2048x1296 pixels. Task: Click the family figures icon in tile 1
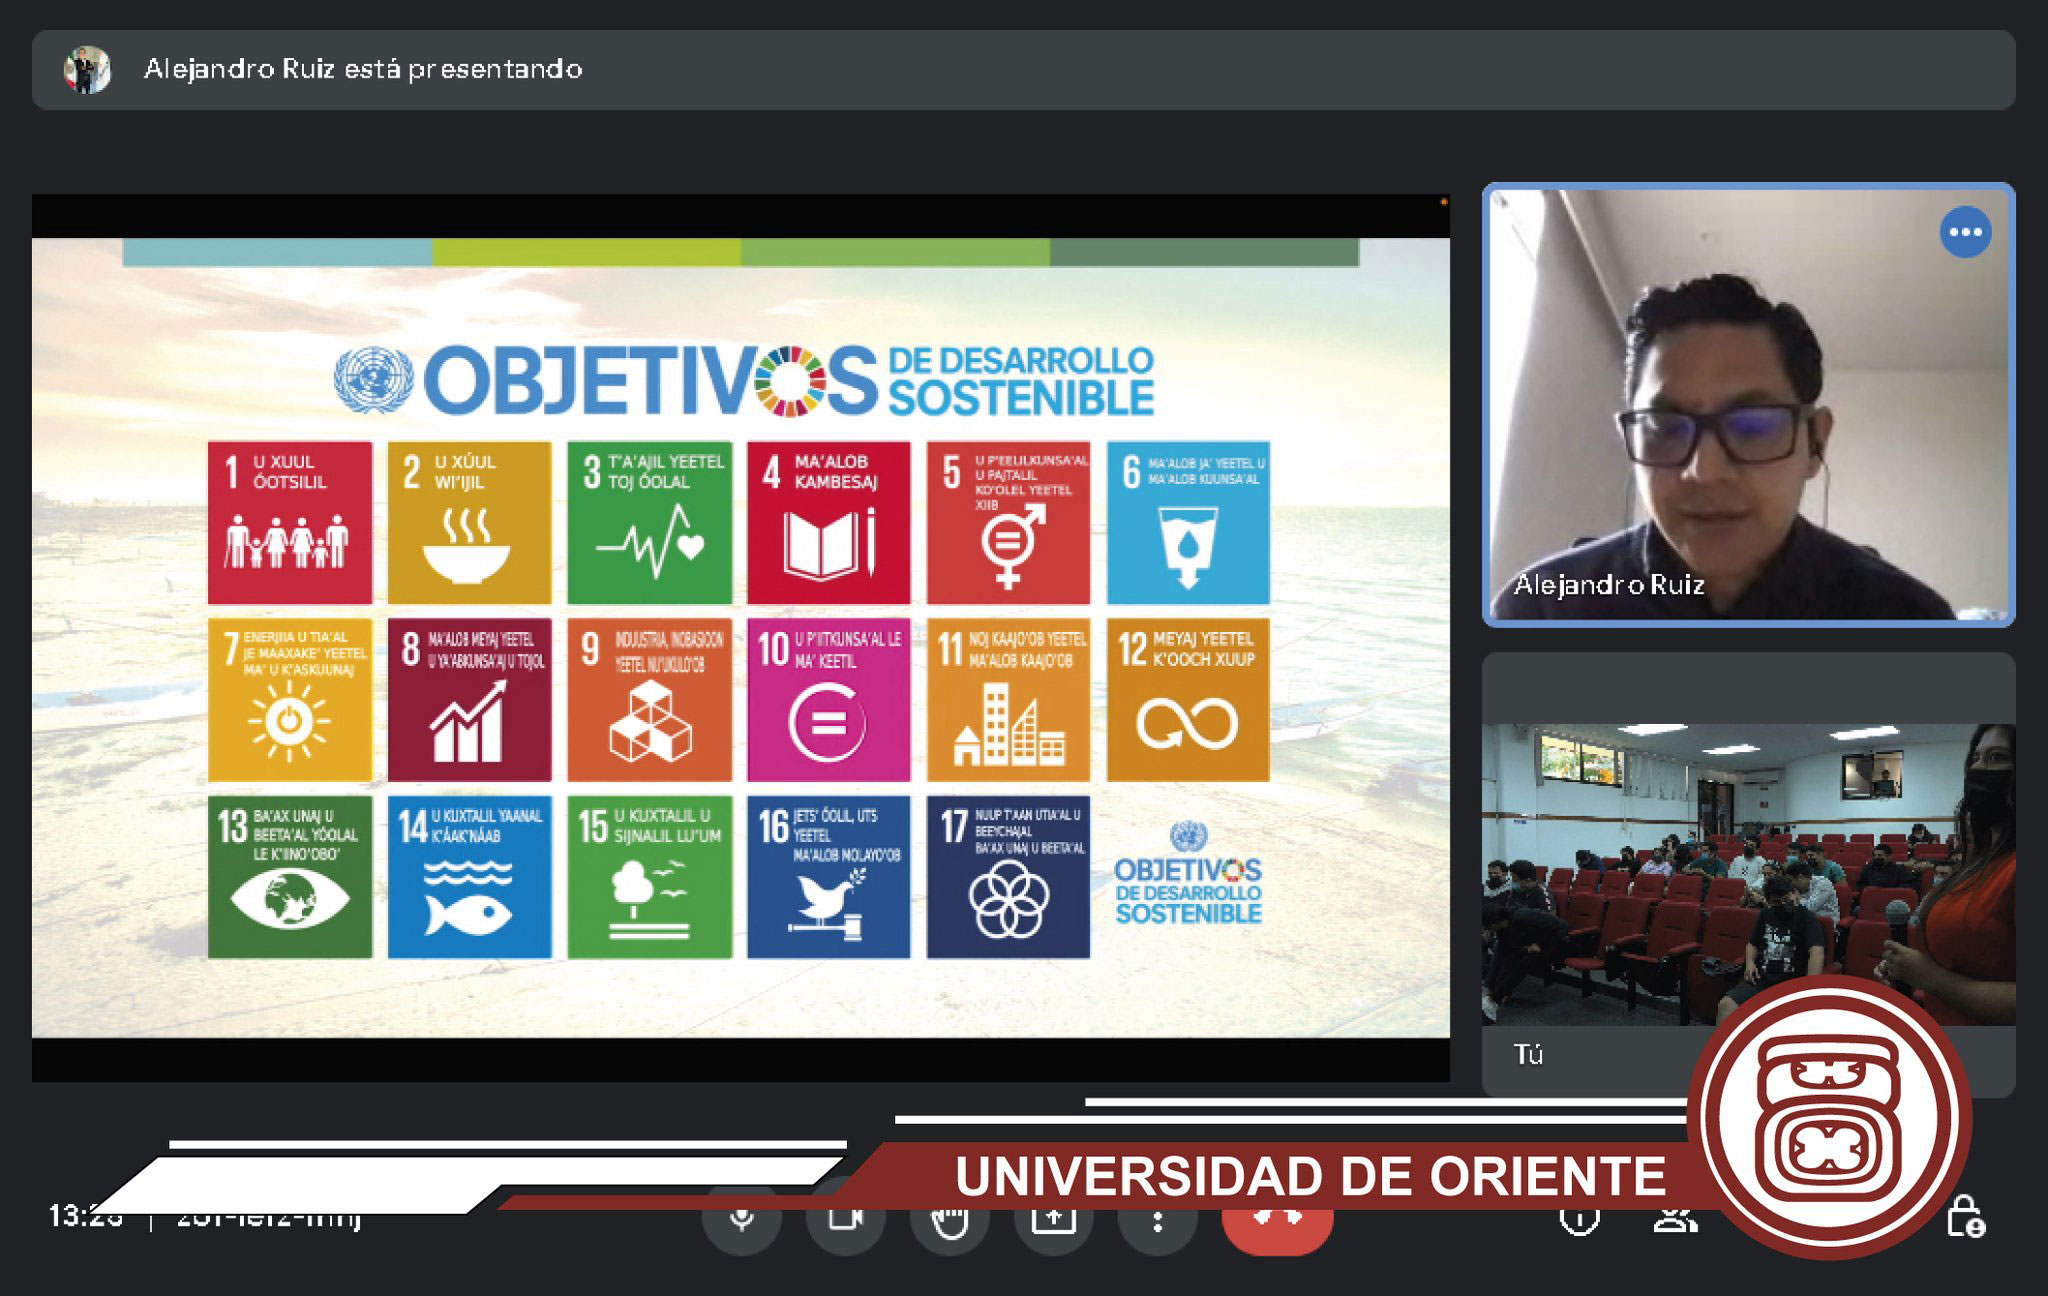coord(287,542)
